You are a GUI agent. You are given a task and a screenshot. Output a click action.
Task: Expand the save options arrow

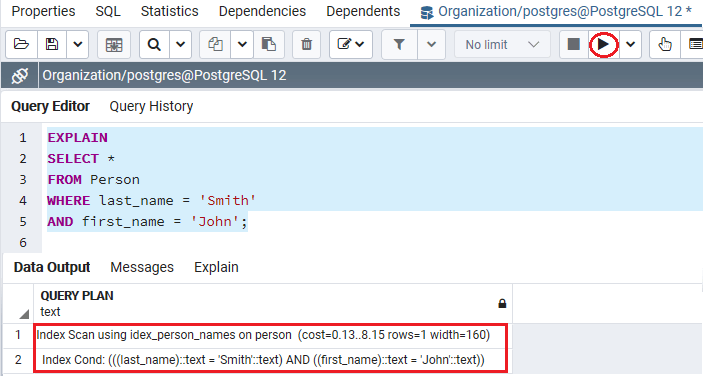pyautogui.click(x=78, y=44)
